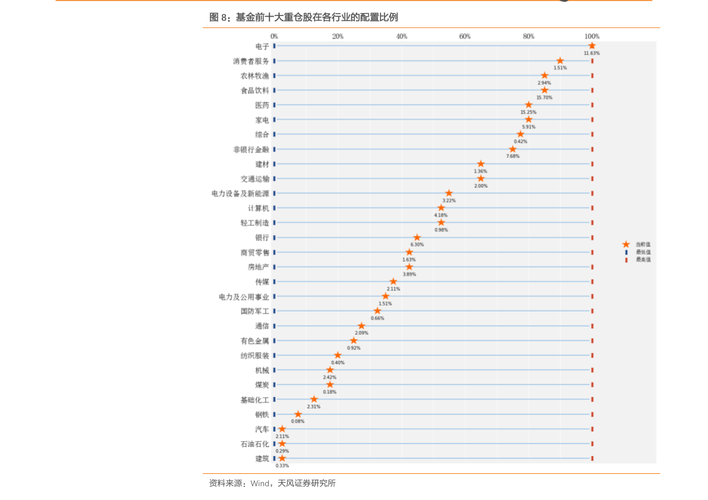
Task: Click the 60% axis label
Action: [x=465, y=36]
